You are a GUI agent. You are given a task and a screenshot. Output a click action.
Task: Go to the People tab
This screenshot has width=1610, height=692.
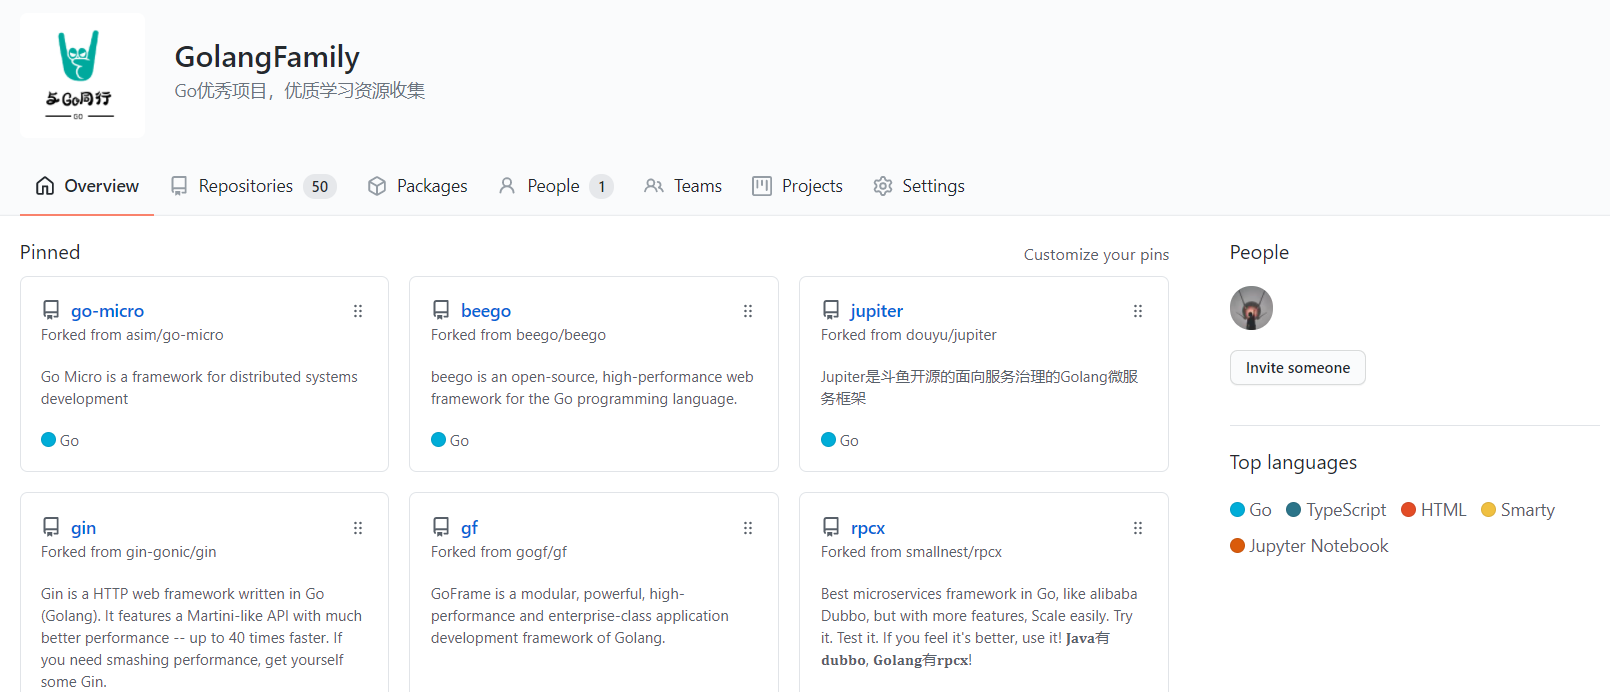555,186
